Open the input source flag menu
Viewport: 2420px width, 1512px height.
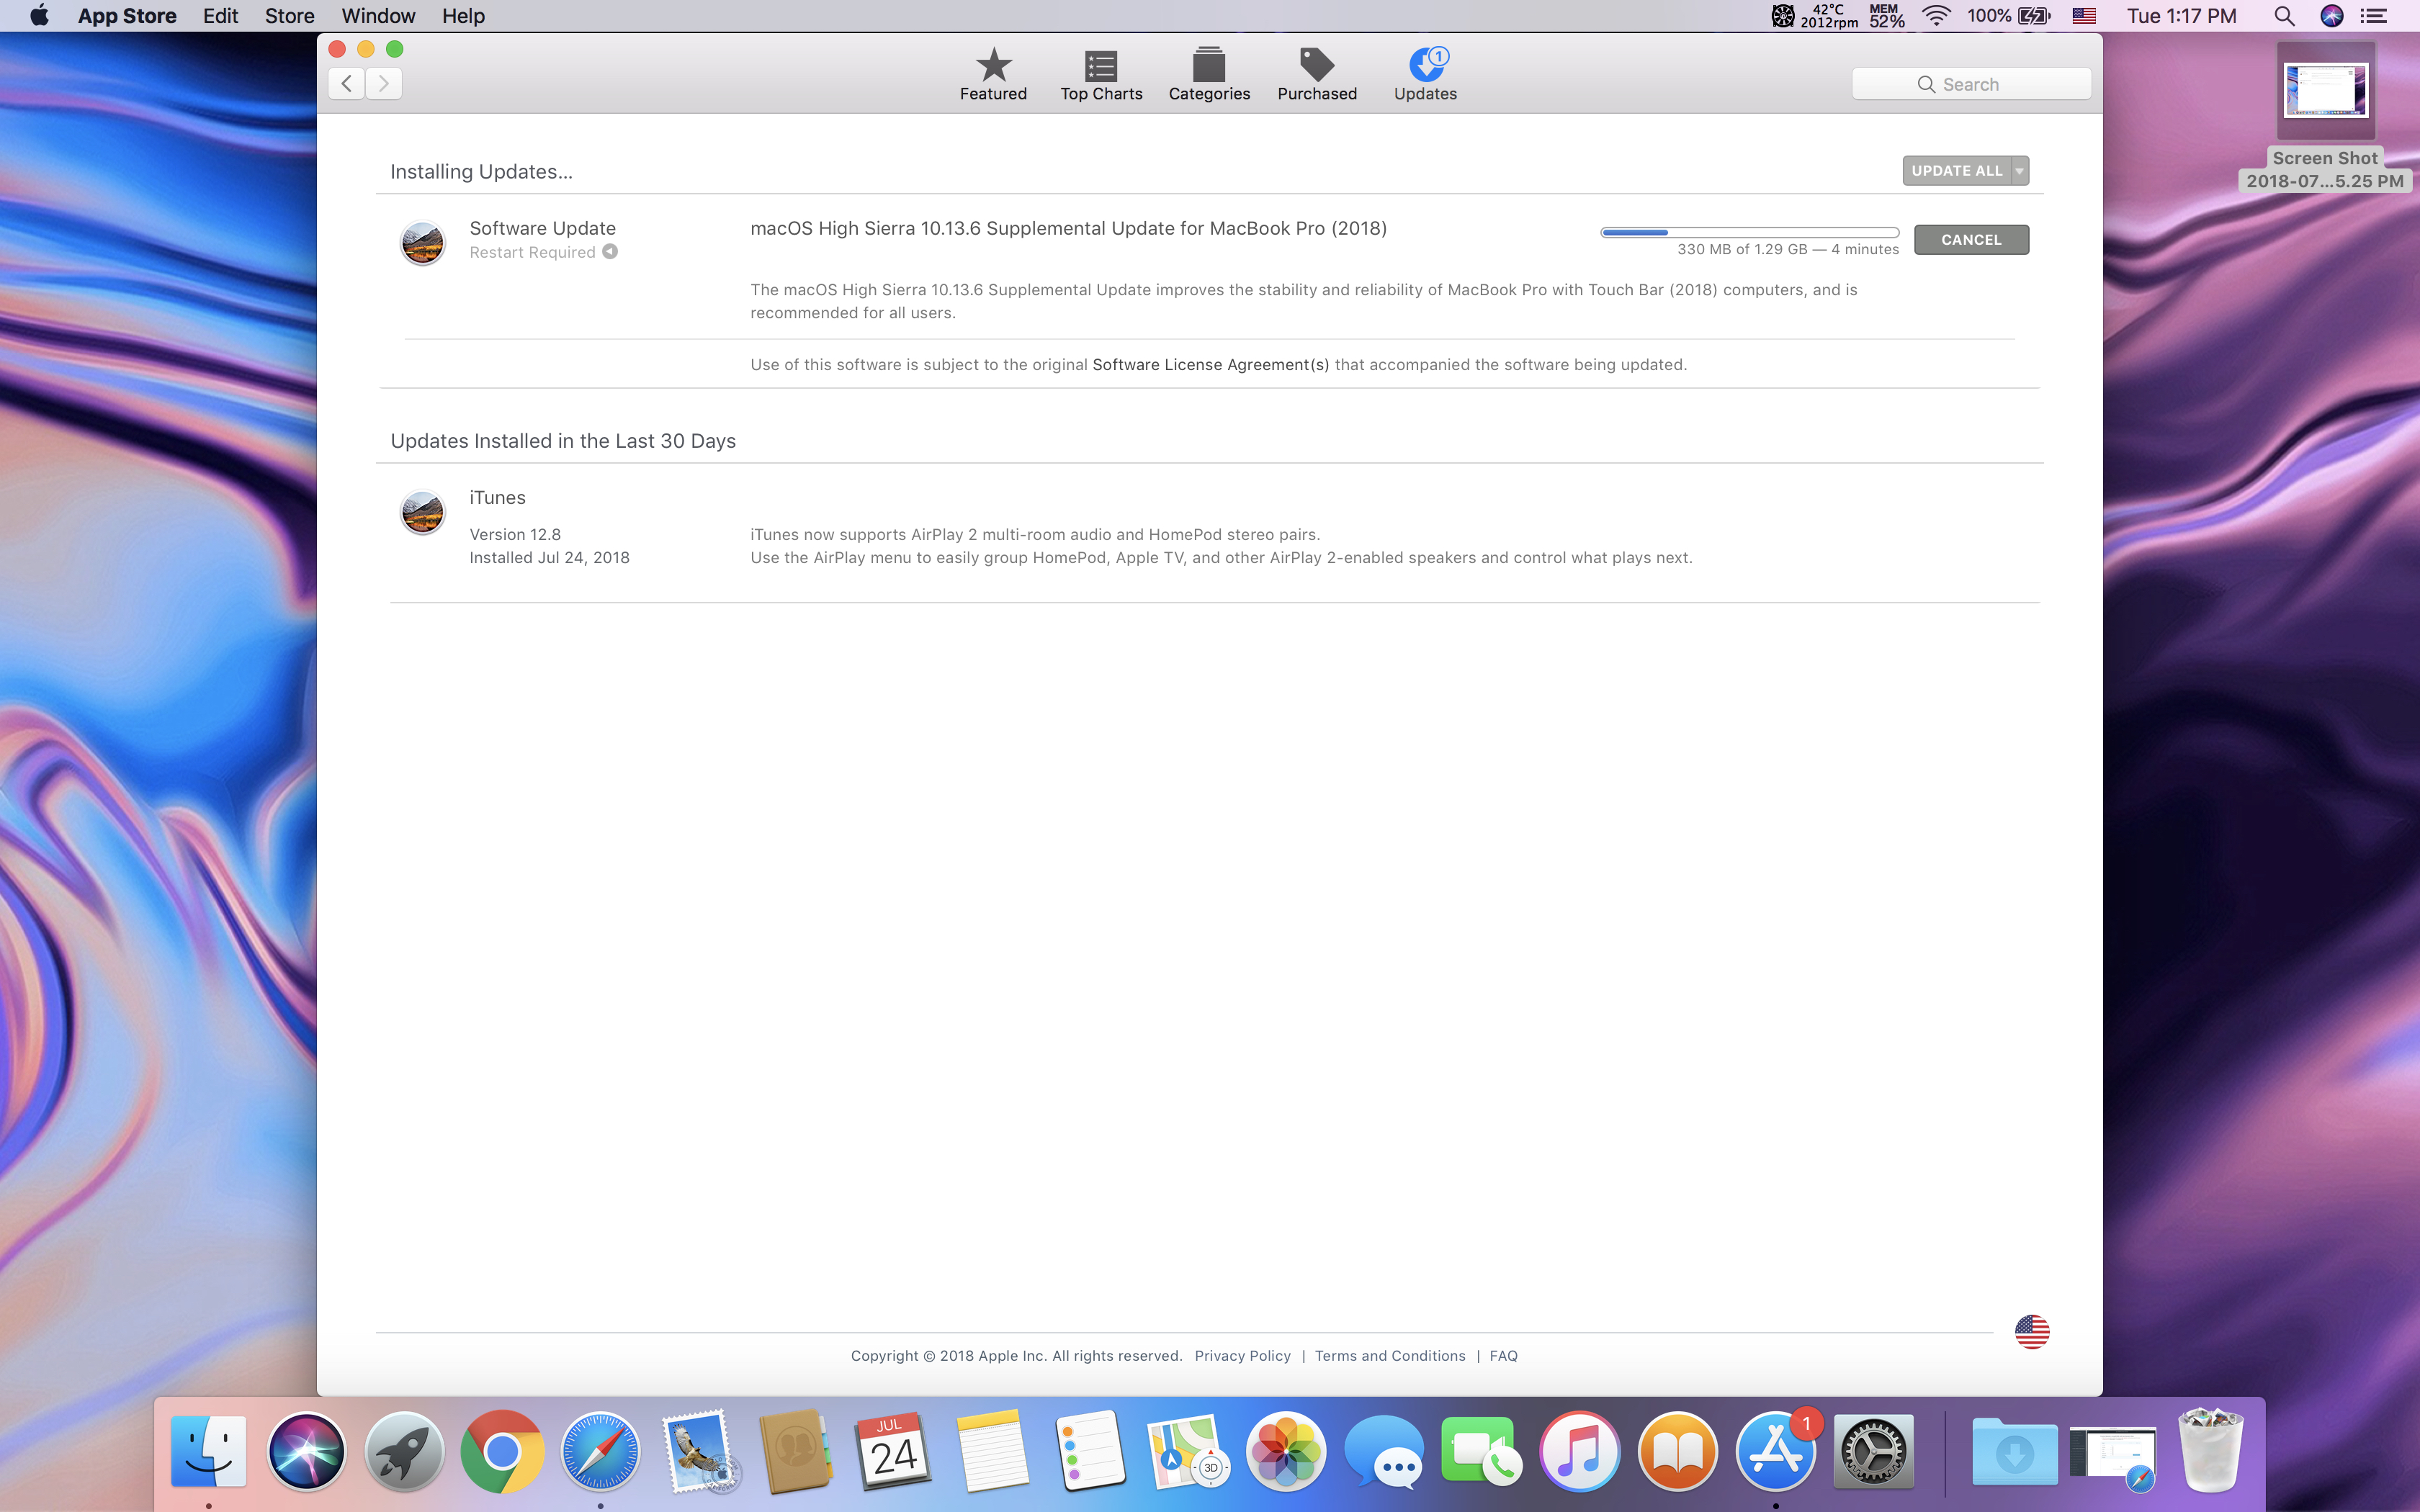(2084, 16)
